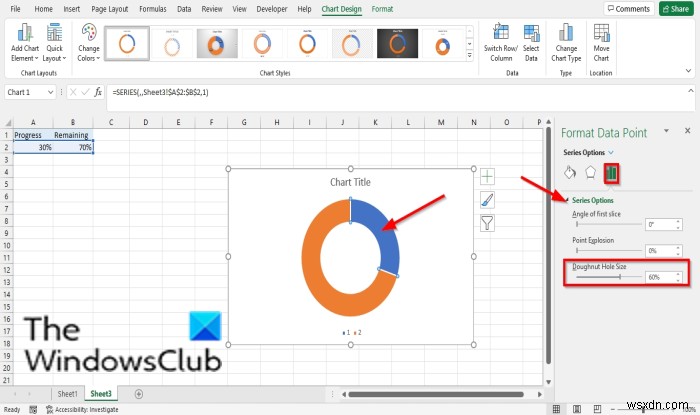Select the gray gradient chart style thumbnail

pyautogui.click(x=217, y=43)
